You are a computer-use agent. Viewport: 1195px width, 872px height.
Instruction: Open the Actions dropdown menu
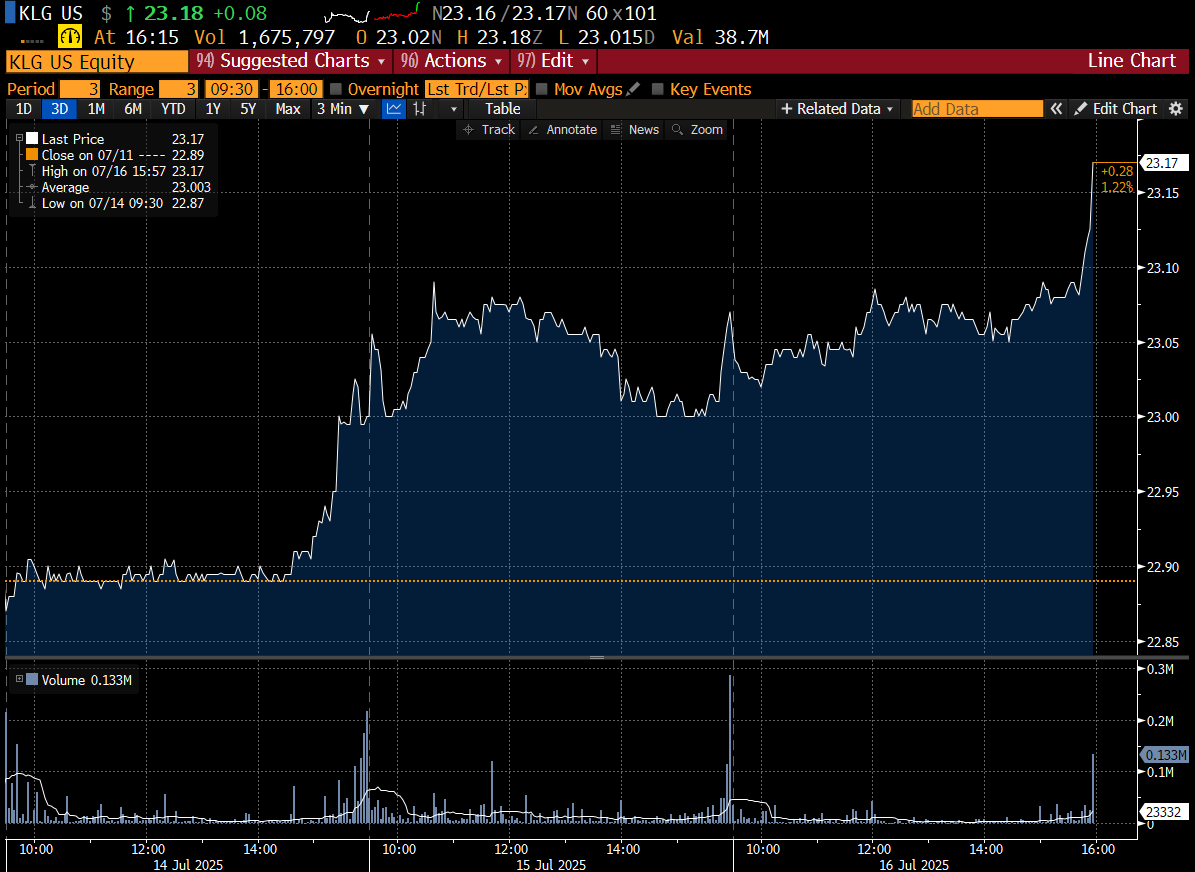point(451,61)
